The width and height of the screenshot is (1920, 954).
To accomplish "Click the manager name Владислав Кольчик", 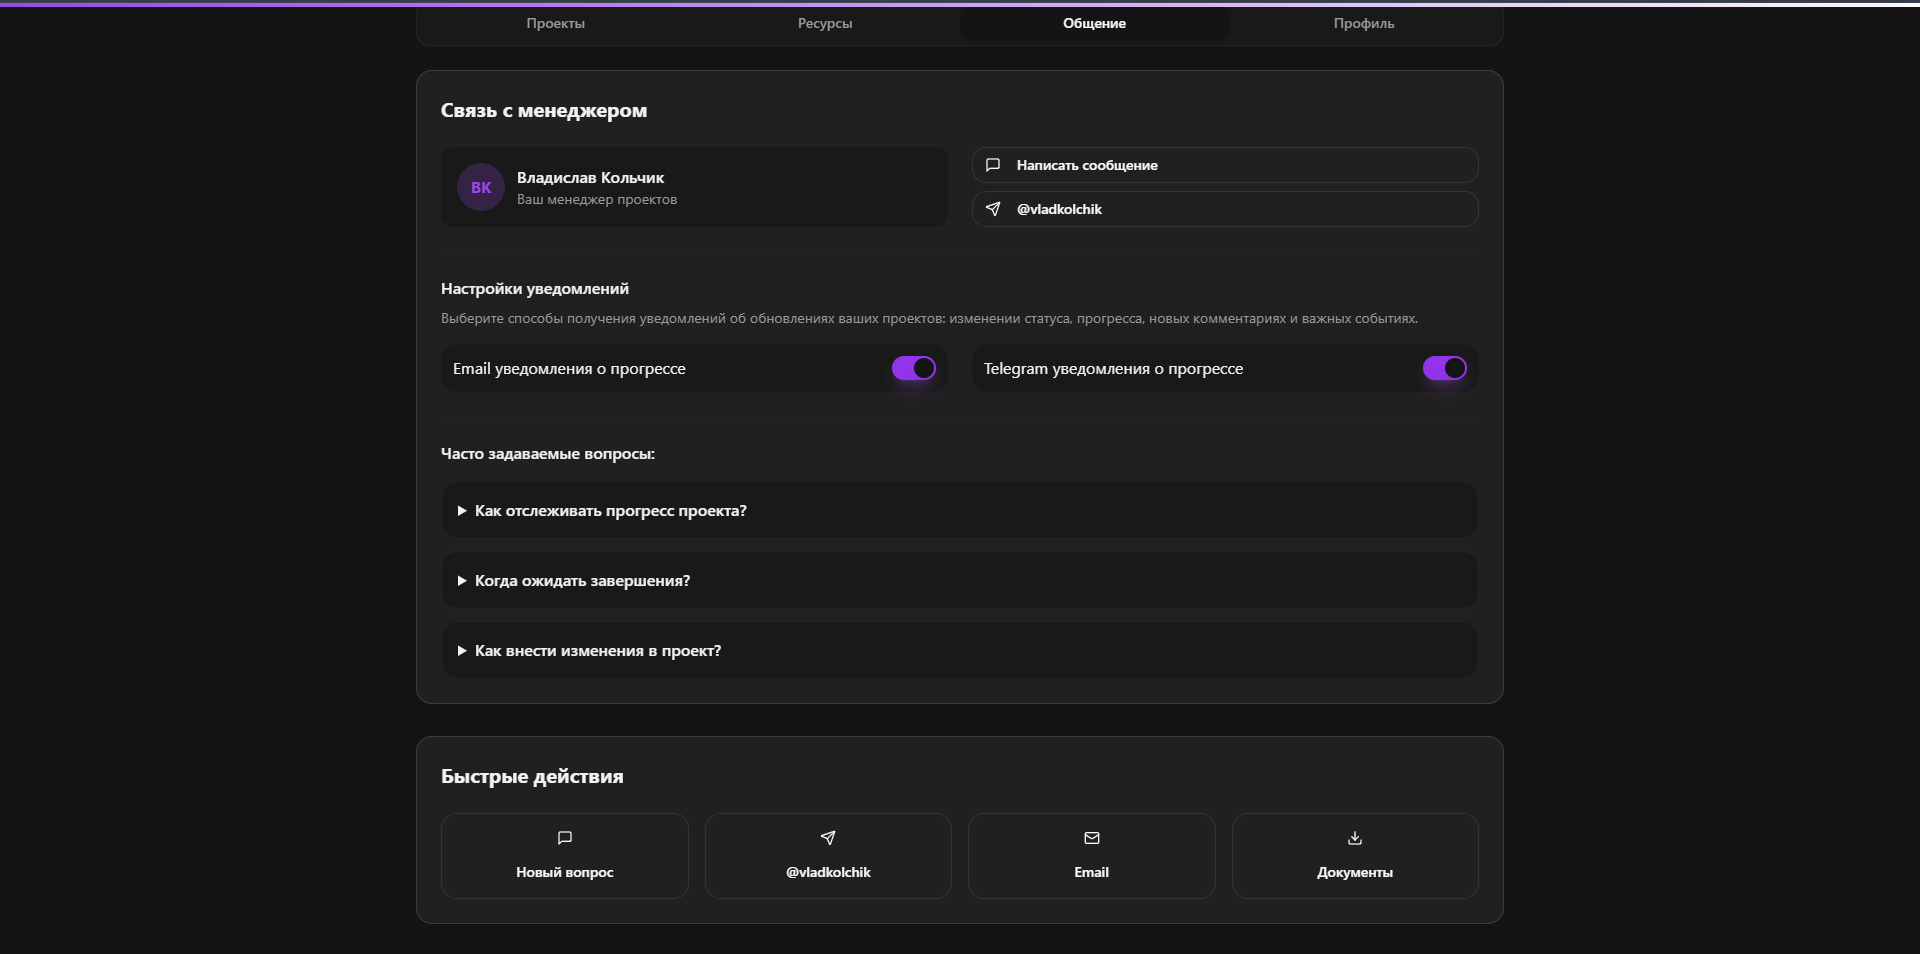I will pos(590,178).
